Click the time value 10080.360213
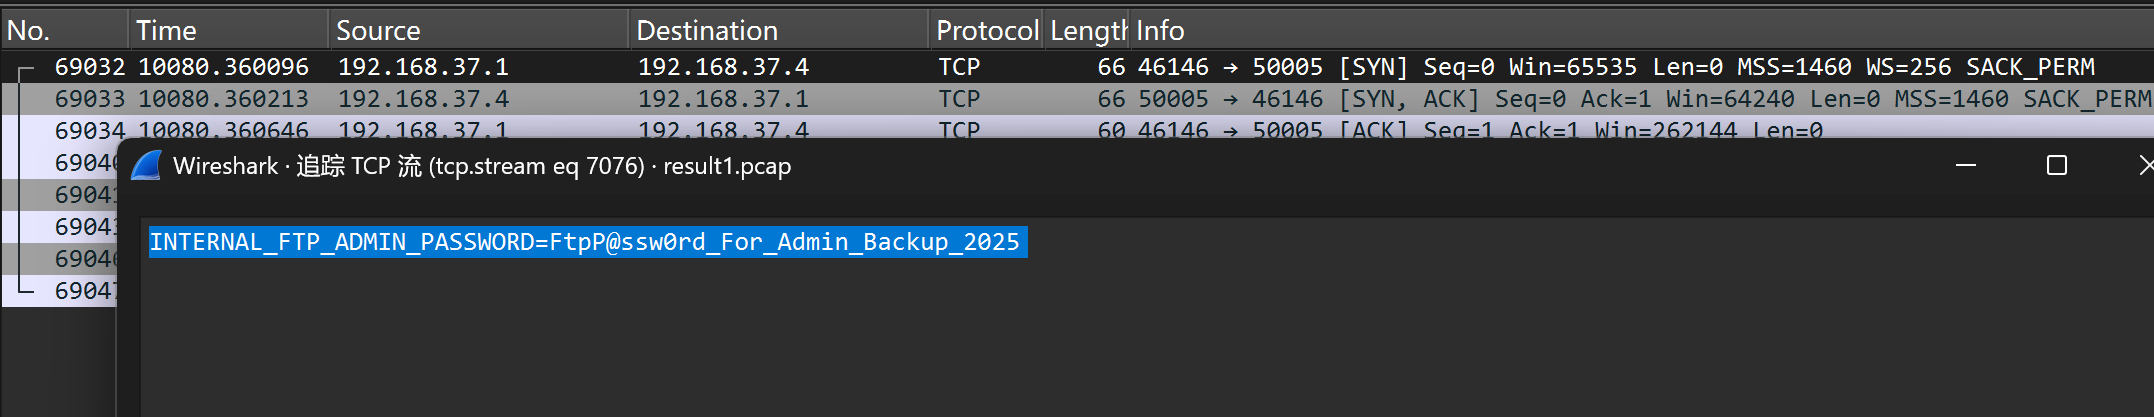 (x=223, y=99)
